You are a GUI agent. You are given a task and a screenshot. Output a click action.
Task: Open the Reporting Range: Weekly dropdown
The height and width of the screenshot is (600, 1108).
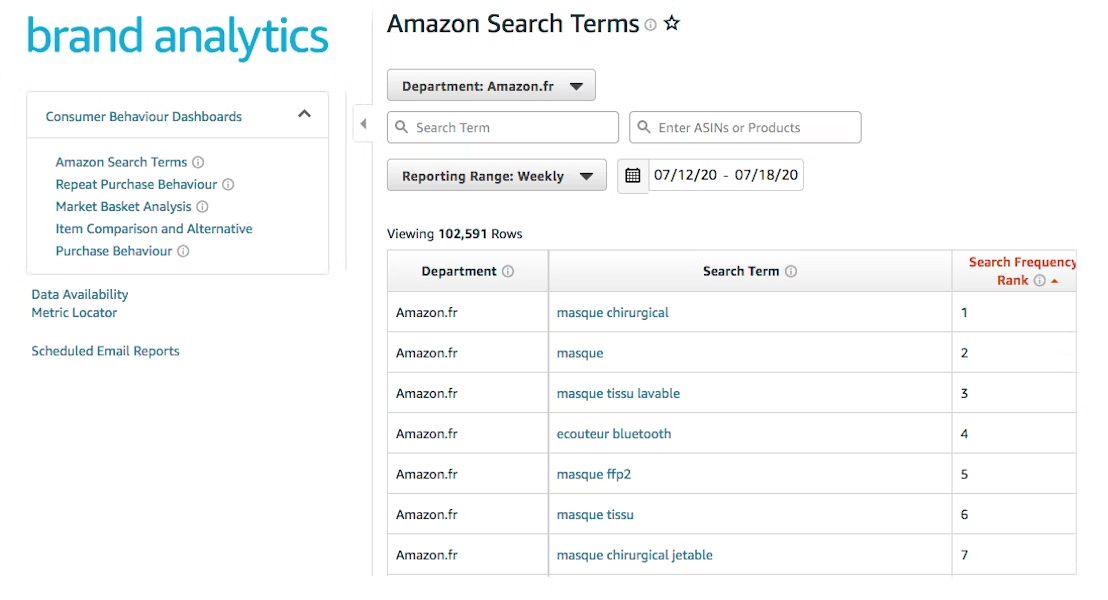tap(497, 175)
